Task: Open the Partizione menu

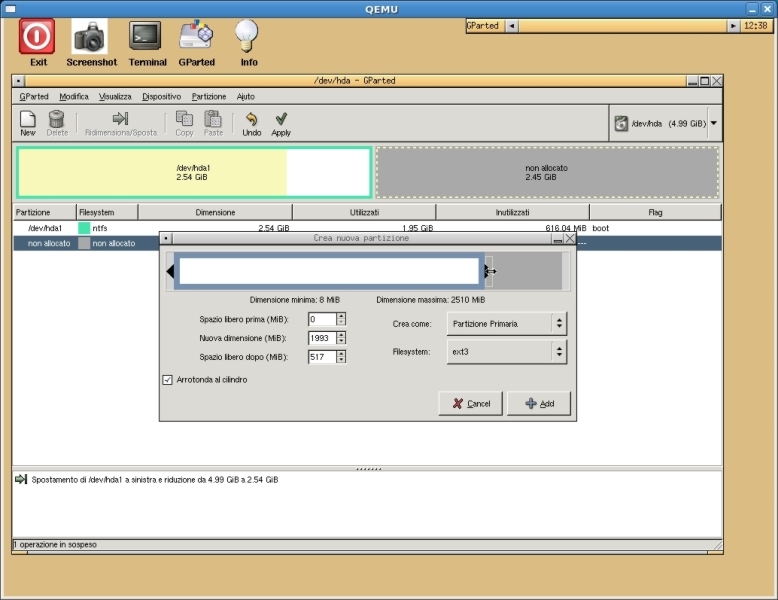Action: point(208,96)
